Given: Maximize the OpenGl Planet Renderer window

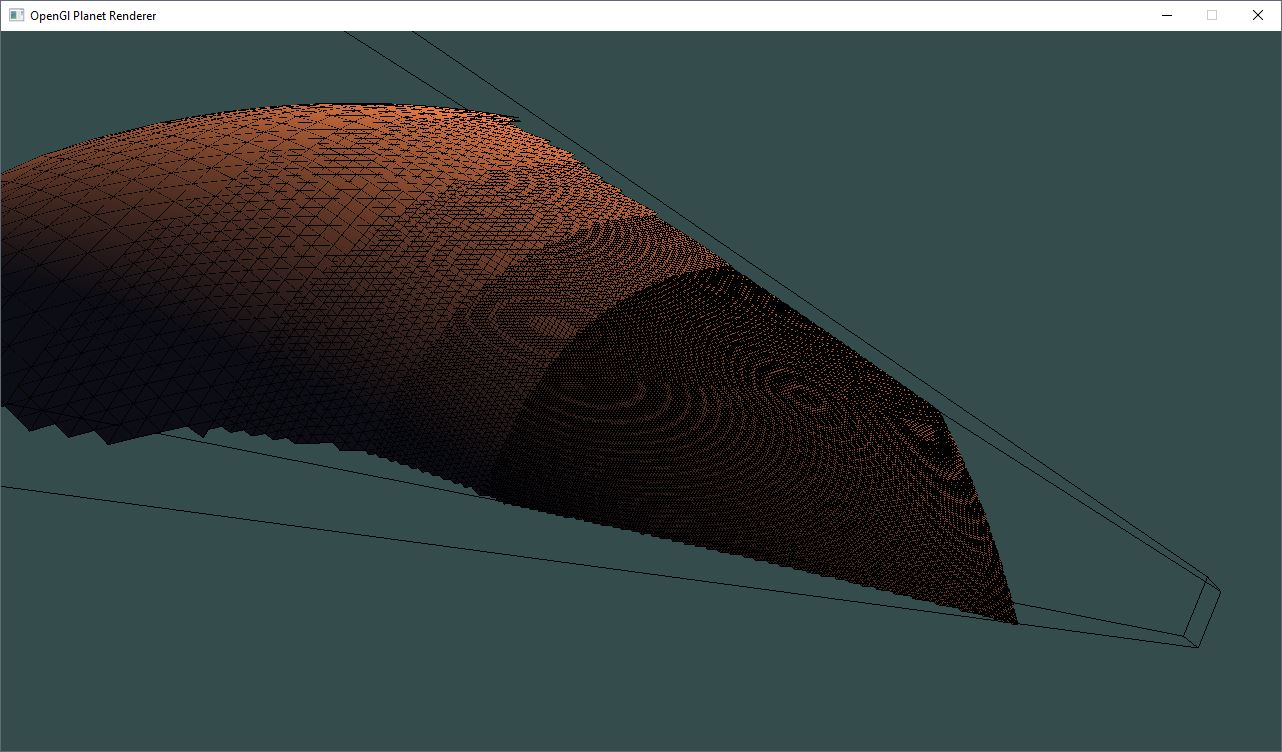Looking at the screenshot, I should click(1211, 15).
